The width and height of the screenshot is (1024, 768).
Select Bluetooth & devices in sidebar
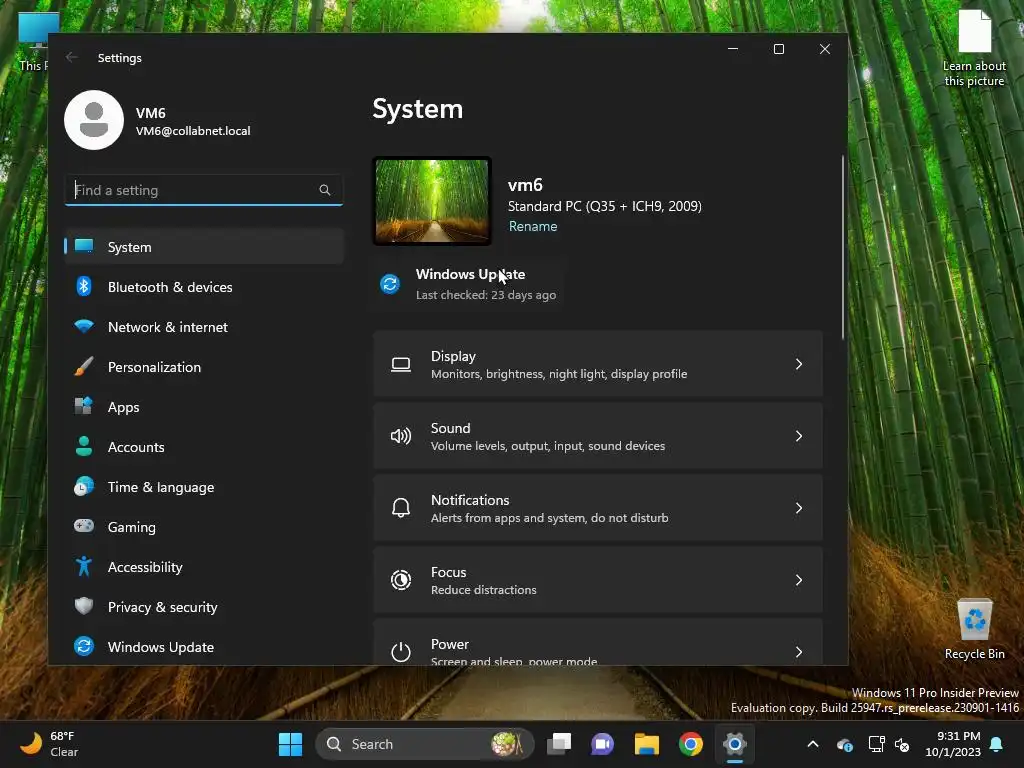(x=204, y=287)
